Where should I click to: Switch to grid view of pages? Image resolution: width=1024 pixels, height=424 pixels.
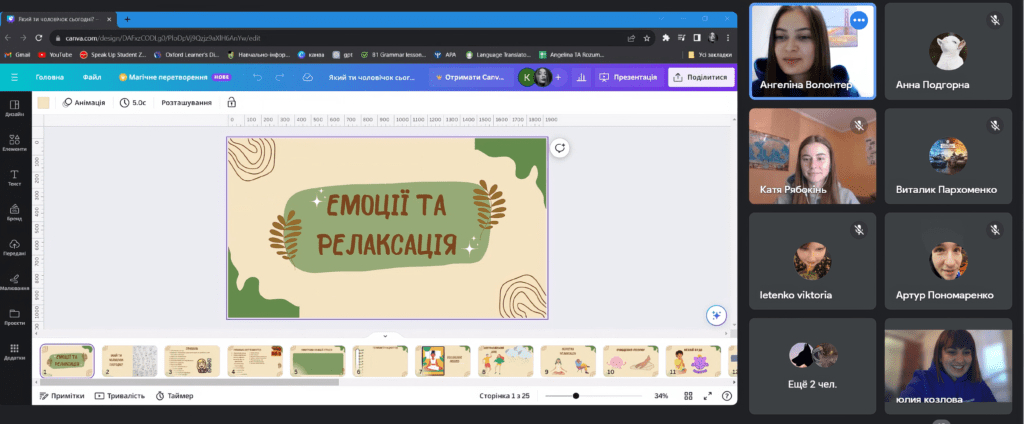point(688,396)
